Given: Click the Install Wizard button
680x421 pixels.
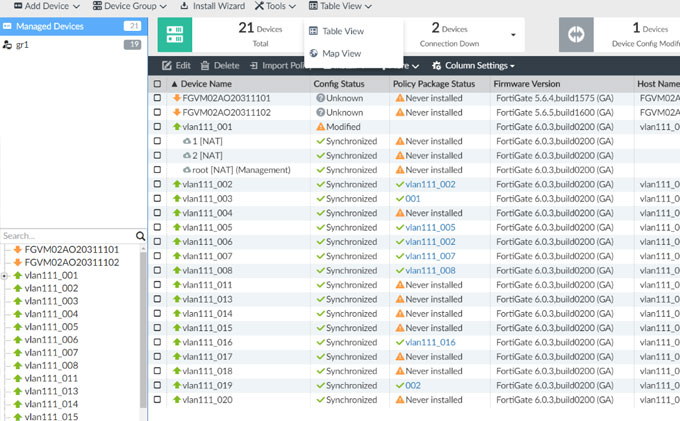Looking at the screenshot, I should click(211, 6).
